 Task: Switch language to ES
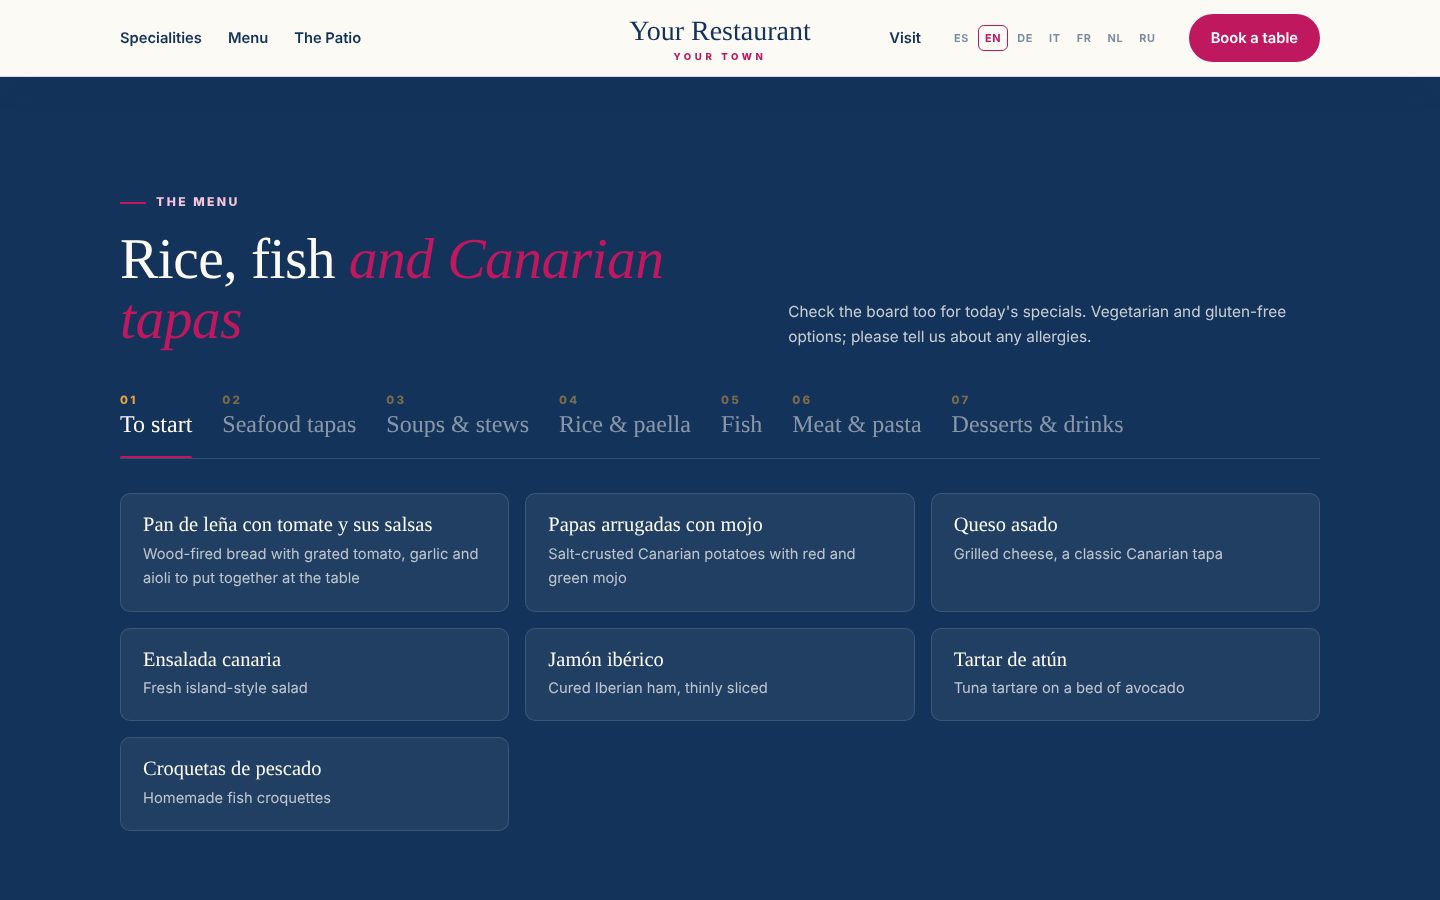coord(961,38)
